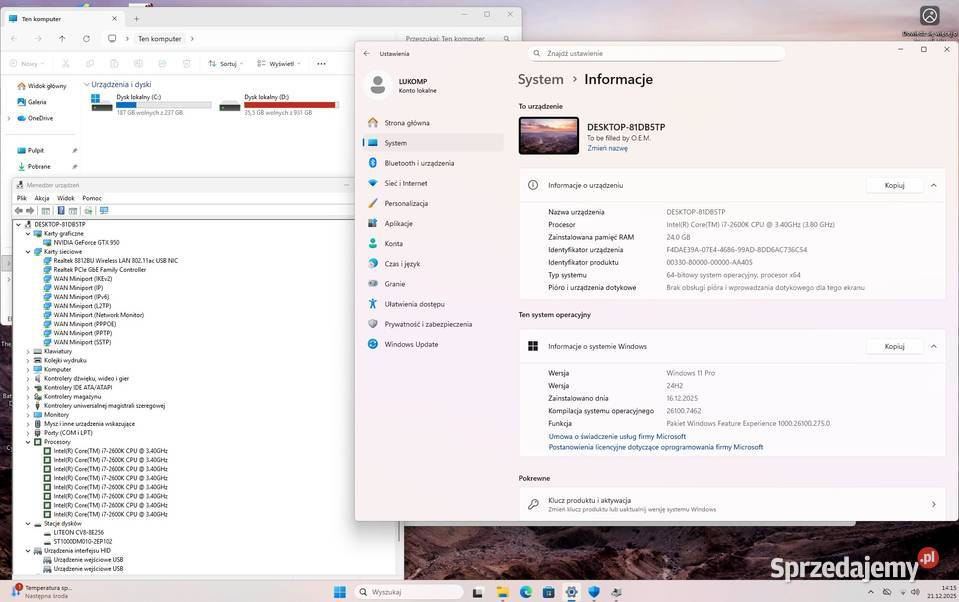Open Windows Update in Settings sidebar
Screen dimensions: 959x602
click(414, 343)
